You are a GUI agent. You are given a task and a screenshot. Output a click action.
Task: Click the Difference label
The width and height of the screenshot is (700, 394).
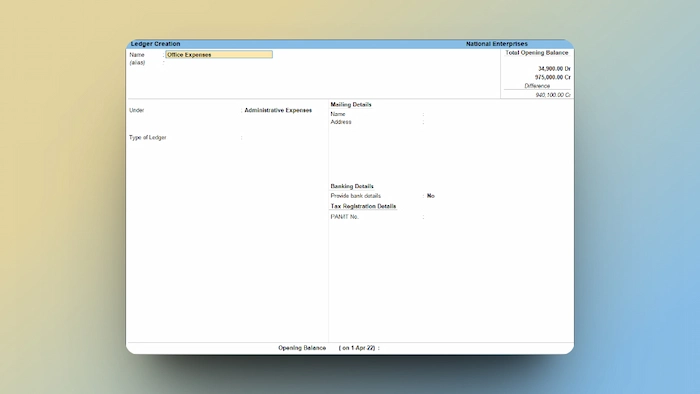tap(537, 86)
